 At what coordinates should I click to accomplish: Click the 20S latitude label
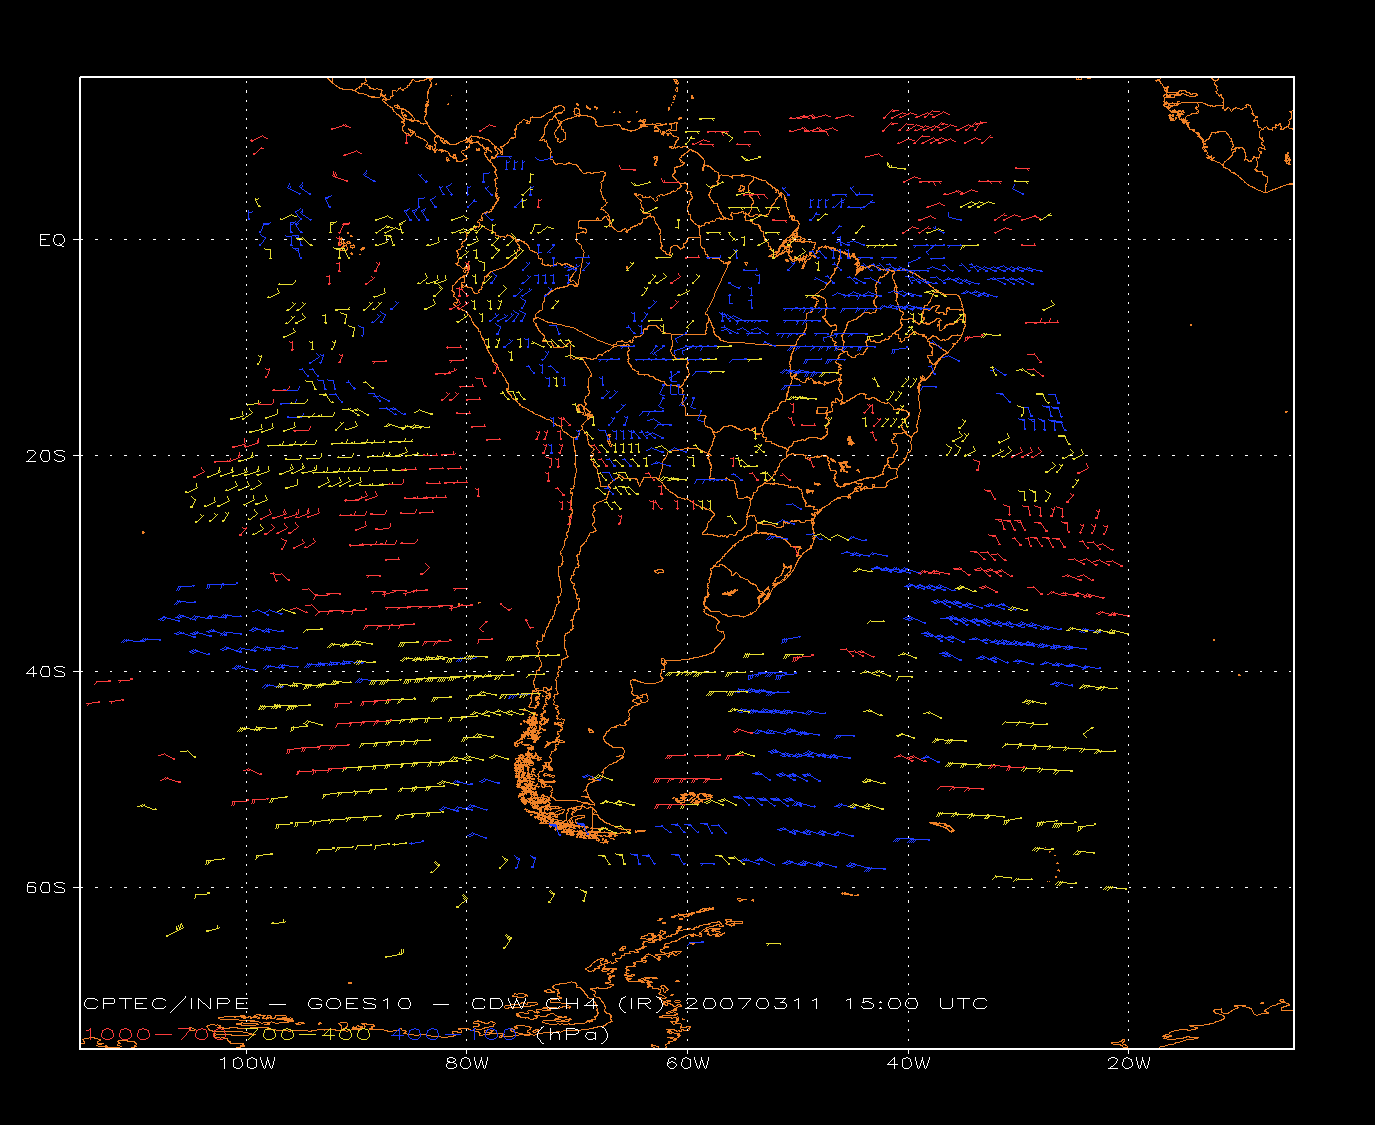click(x=46, y=455)
